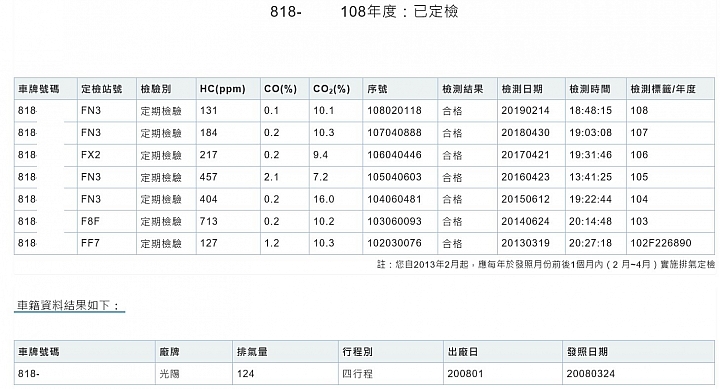Click CO value 1.2
Screen dimensions: 720x389
(271, 243)
